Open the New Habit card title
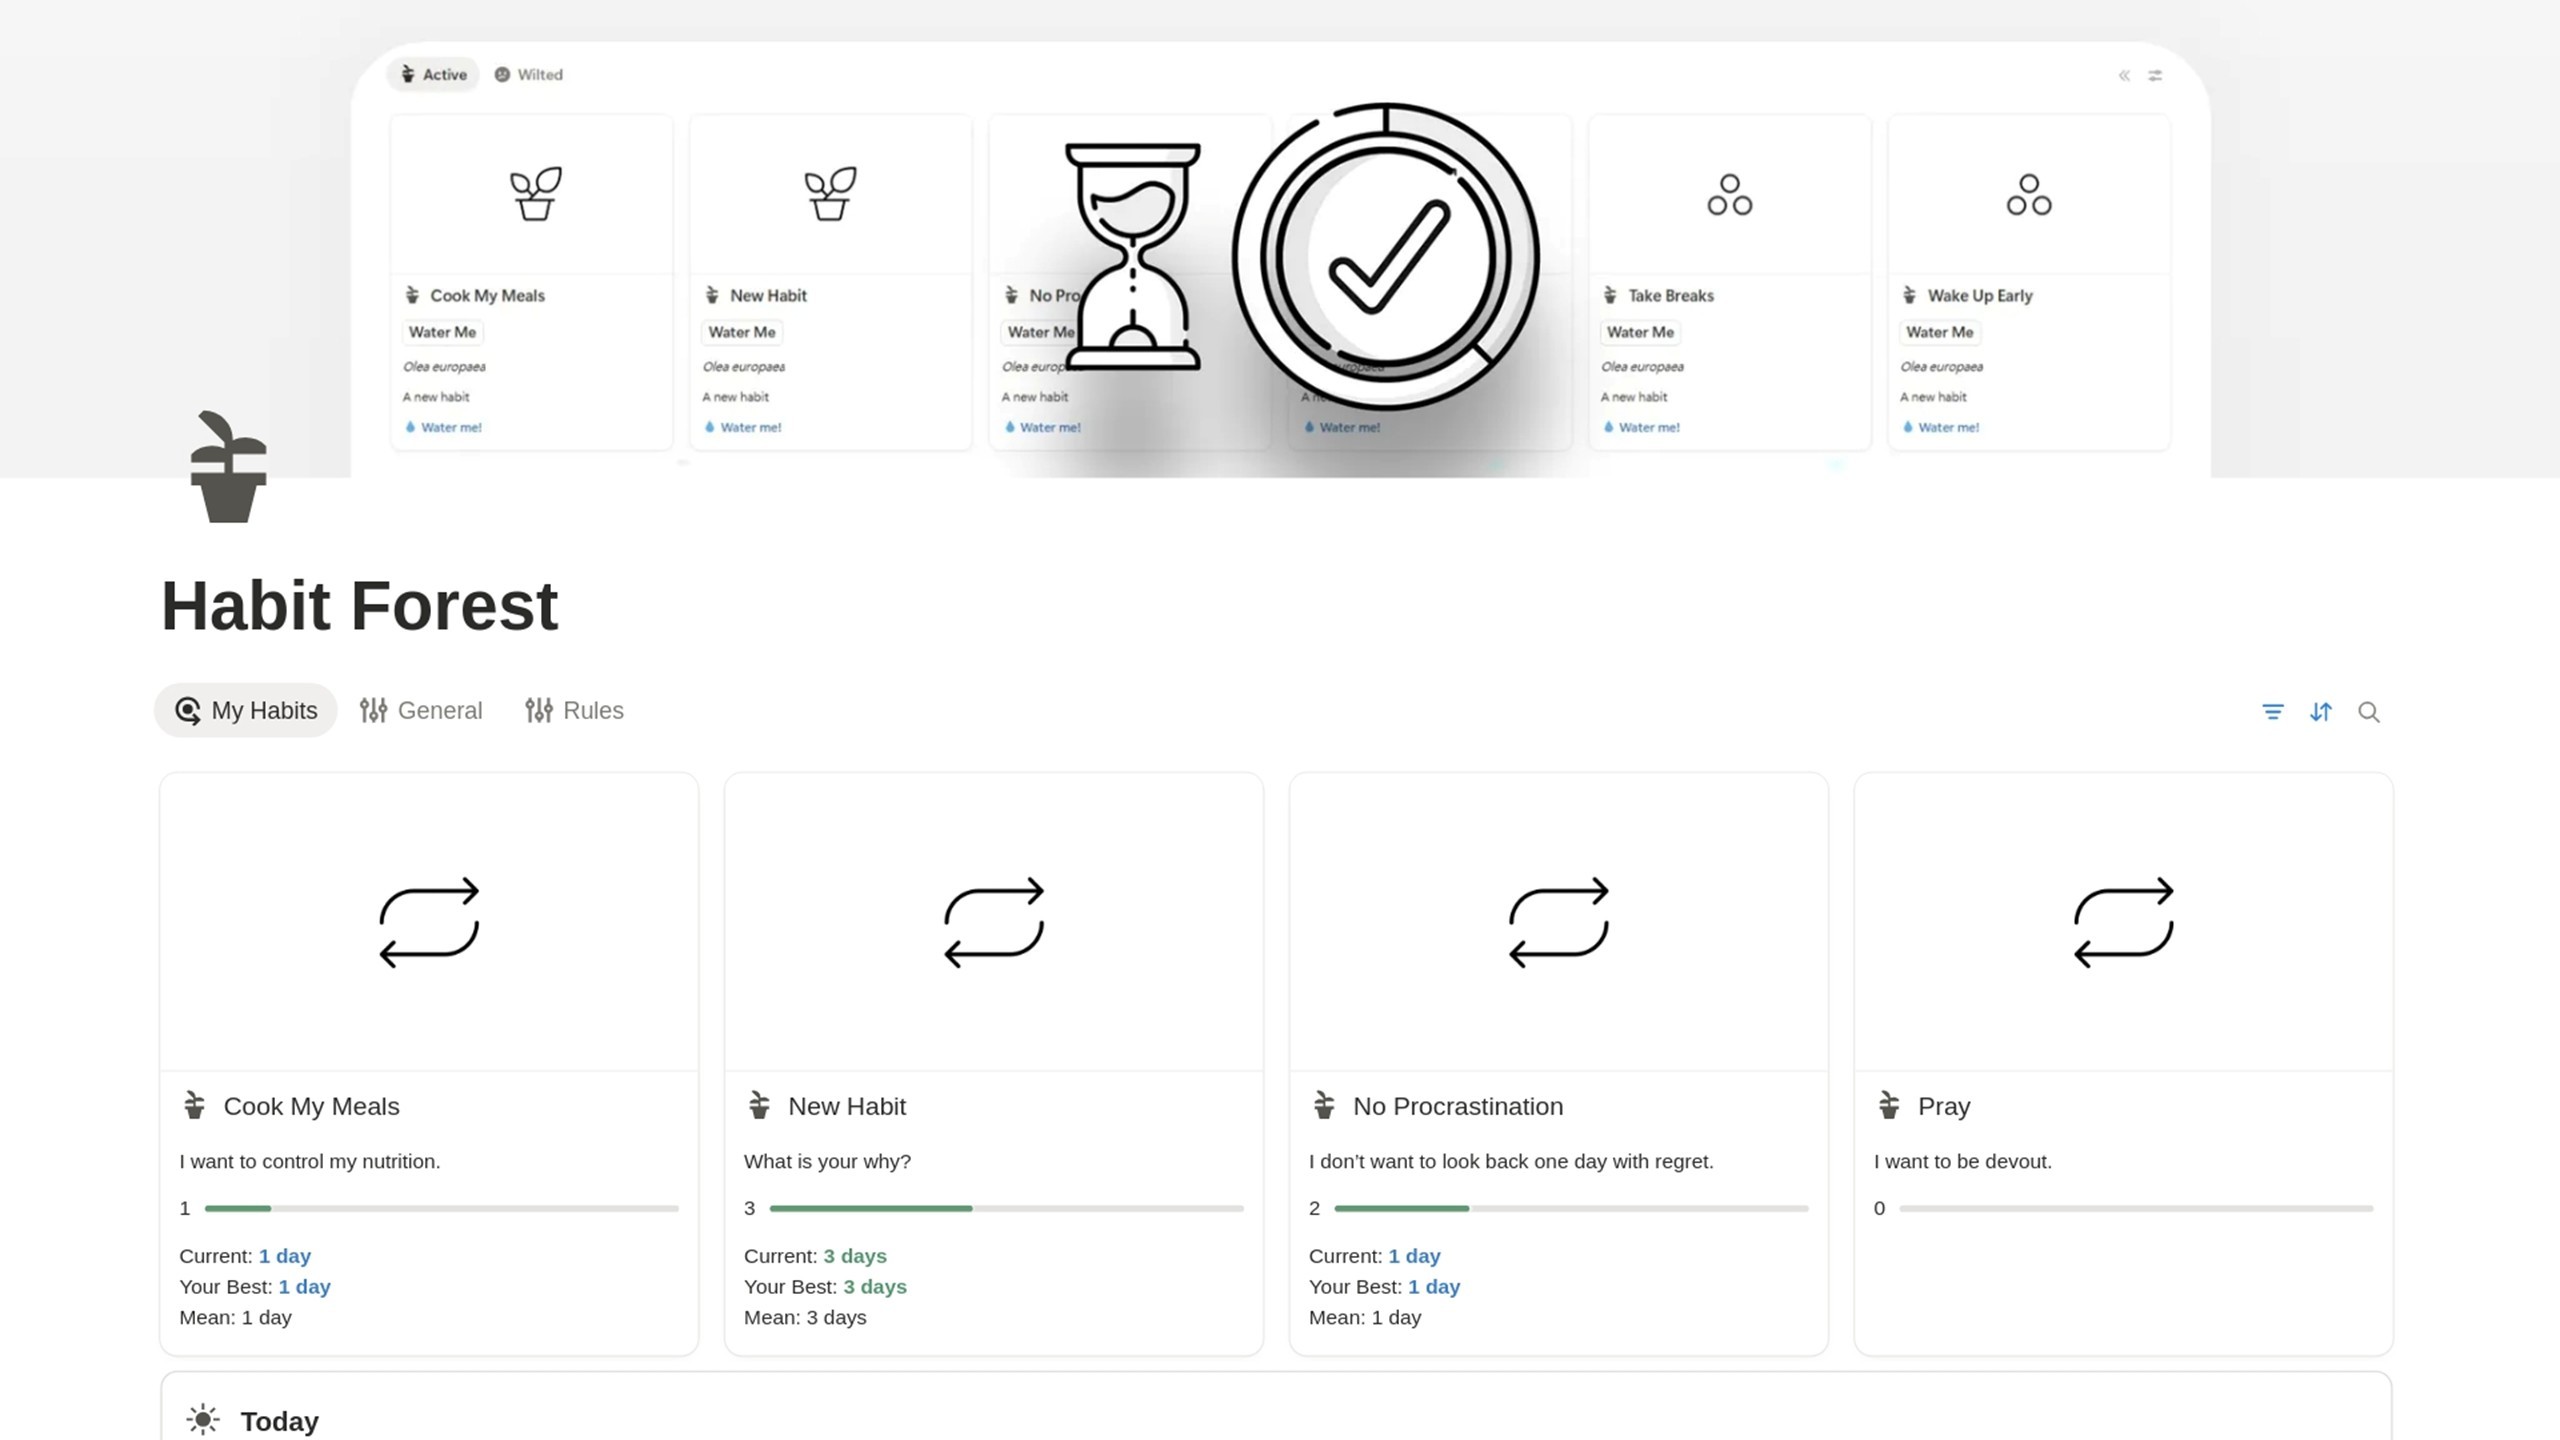Viewport: 2560px width, 1440px height. pyautogui.click(x=846, y=1106)
